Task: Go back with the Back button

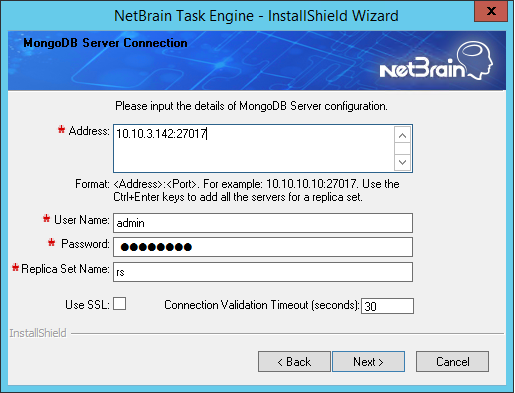Action: (x=294, y=361)
